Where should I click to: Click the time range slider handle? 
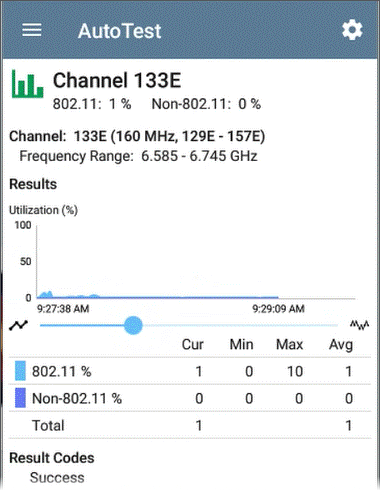click(133, 325)
